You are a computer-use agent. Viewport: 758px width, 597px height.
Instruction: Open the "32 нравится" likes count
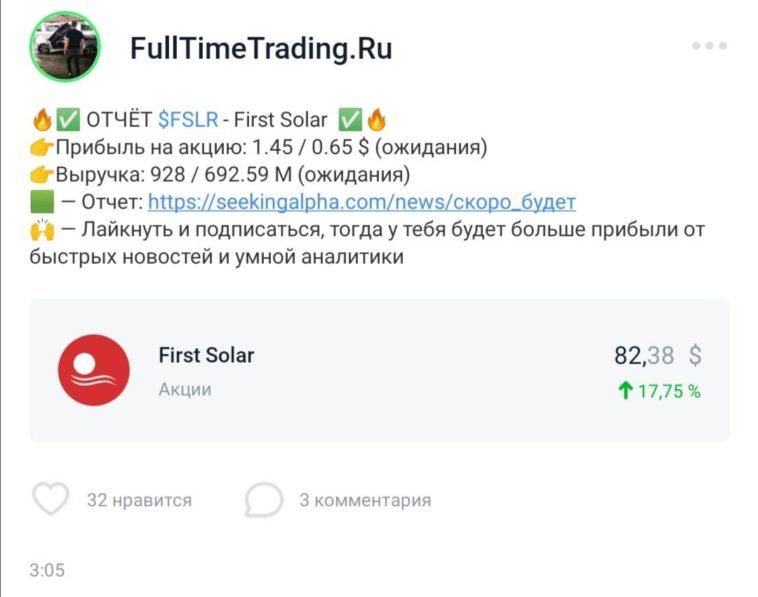[139, 500]
